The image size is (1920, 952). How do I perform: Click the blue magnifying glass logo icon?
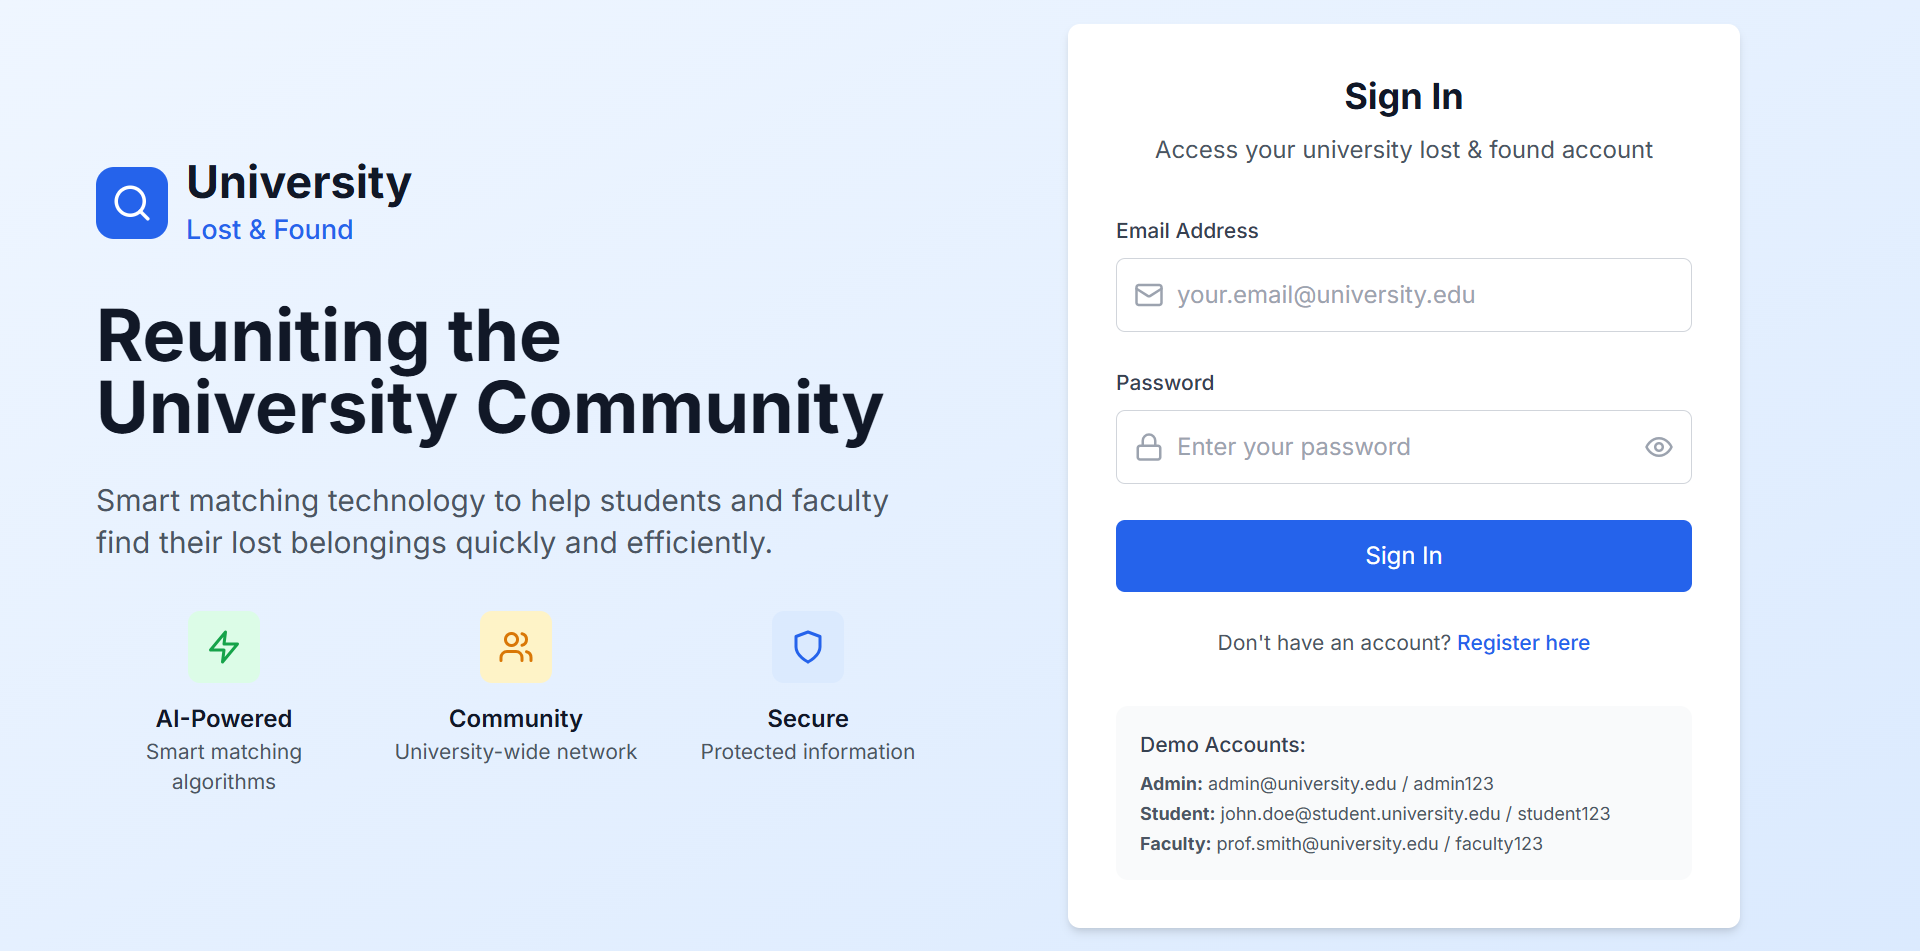click(132, 203)
